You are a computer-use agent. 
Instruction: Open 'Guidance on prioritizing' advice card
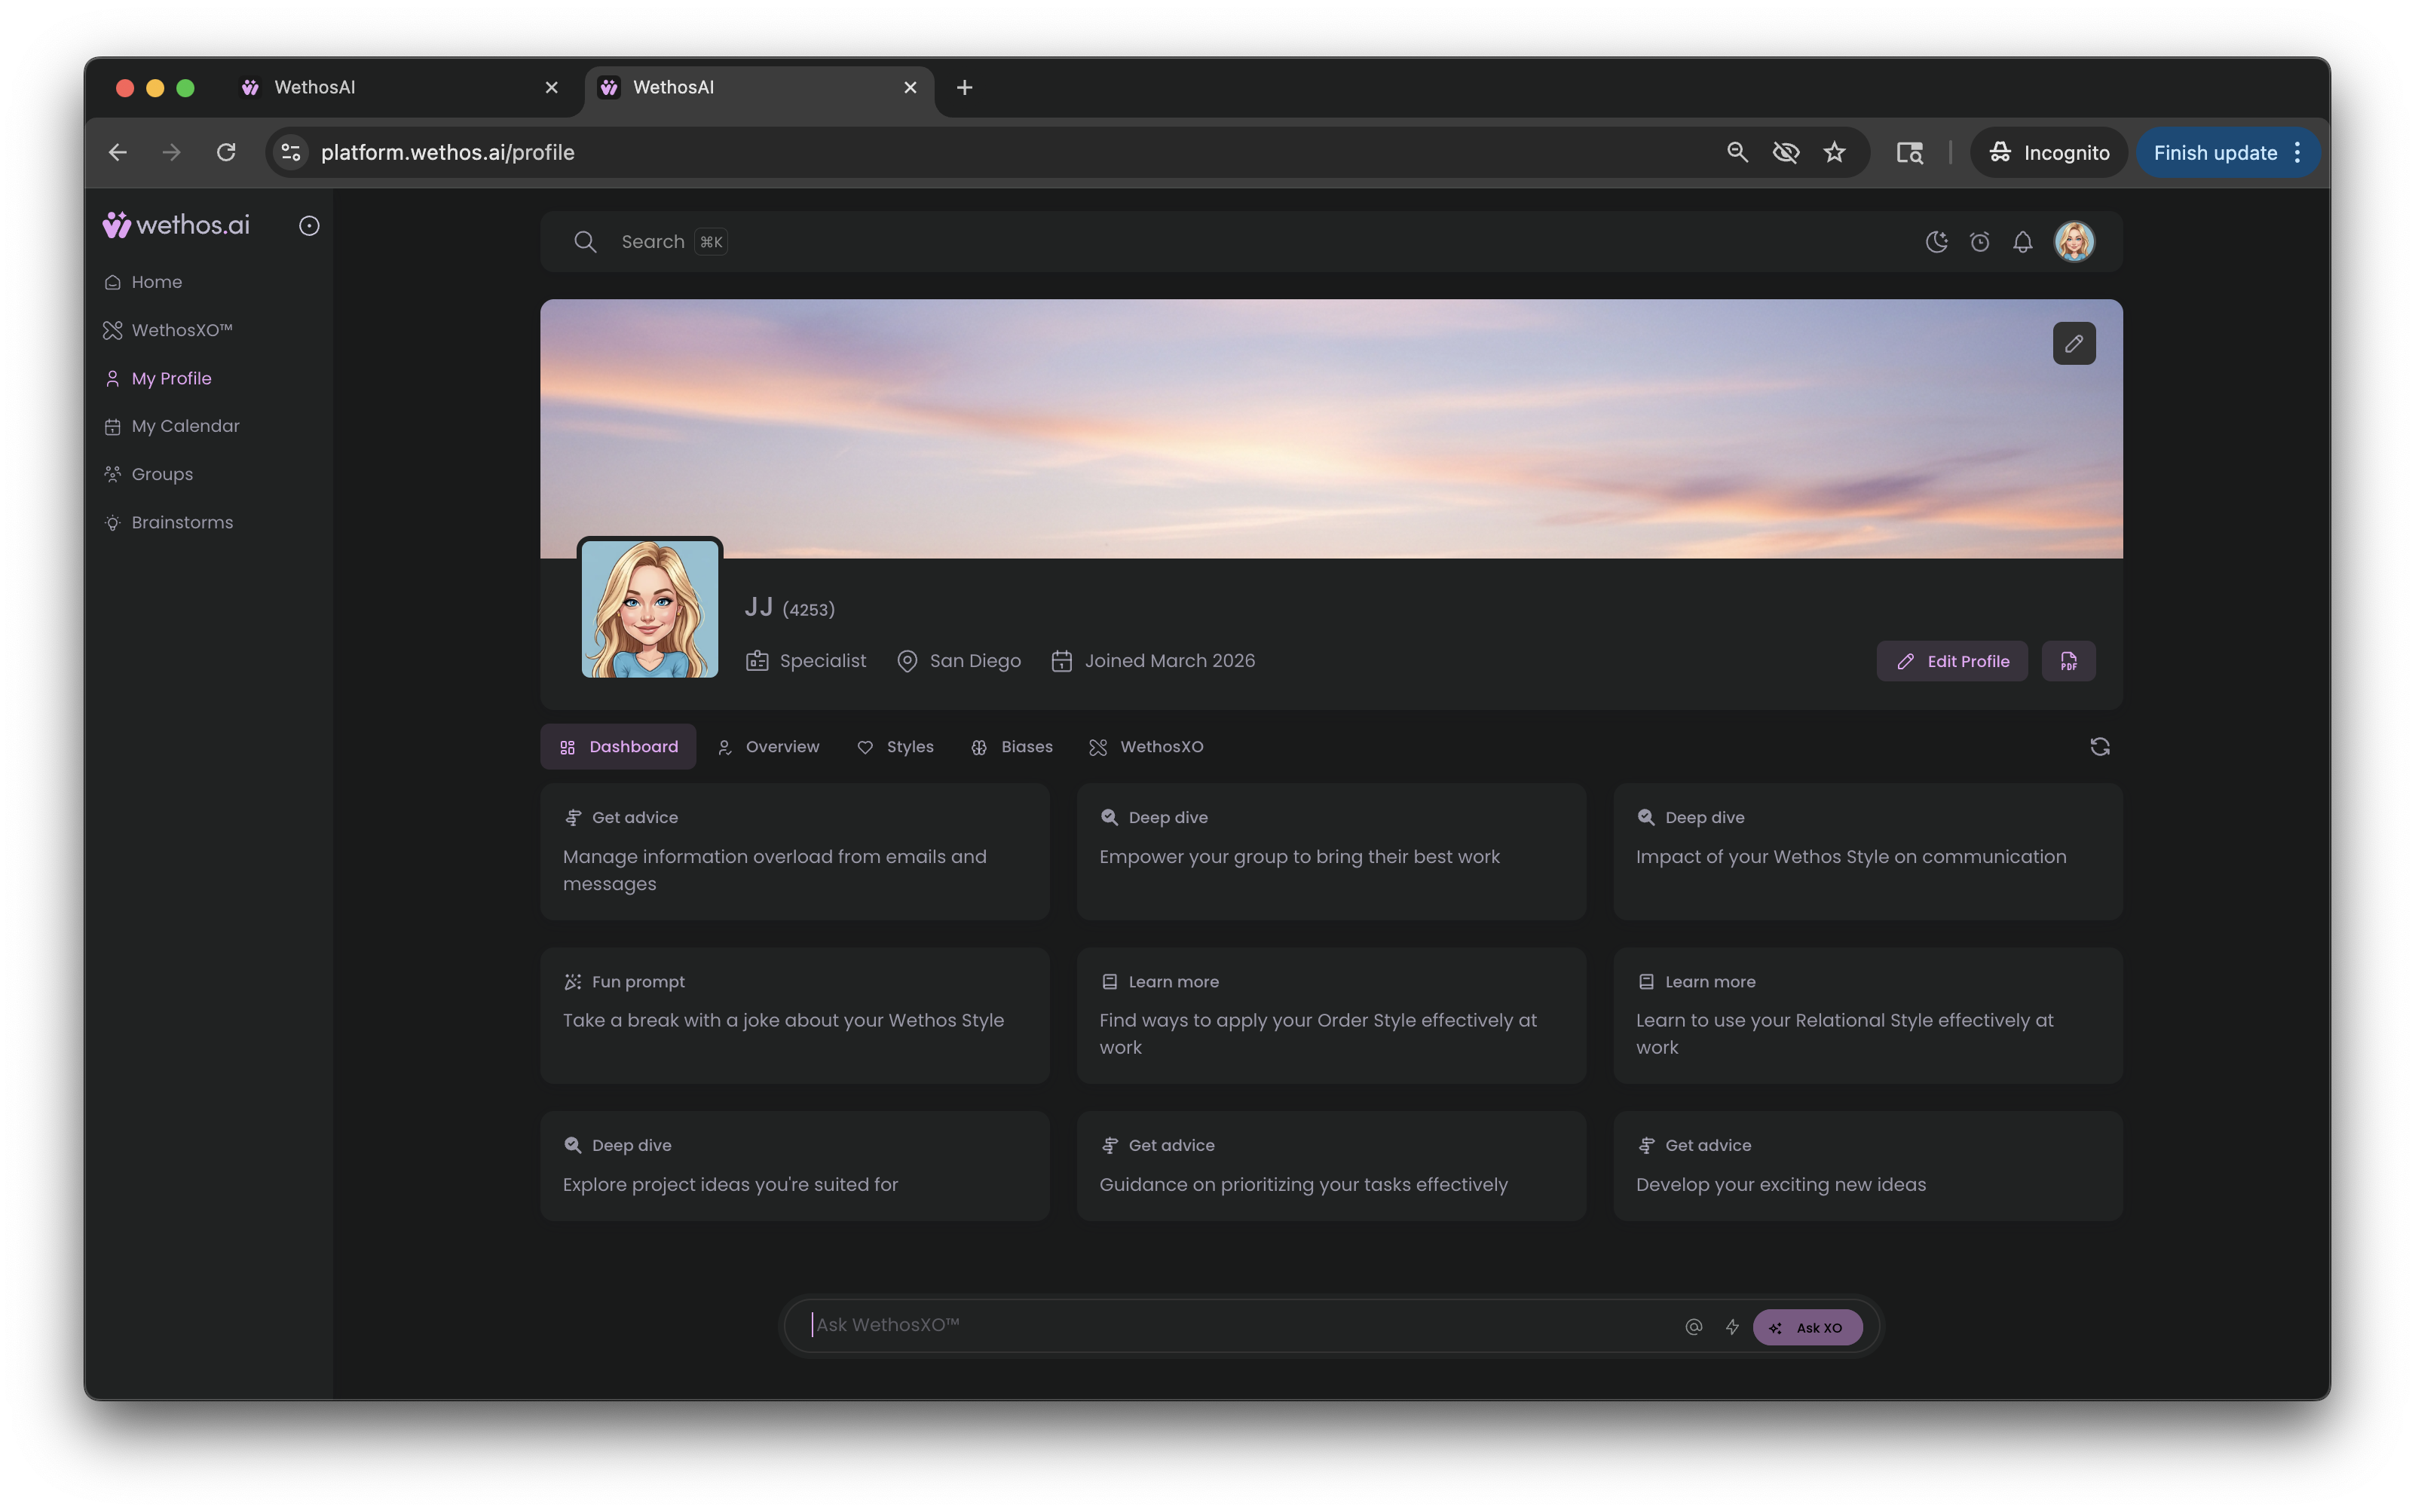pyautogui.click(x=1331, y=1166)
